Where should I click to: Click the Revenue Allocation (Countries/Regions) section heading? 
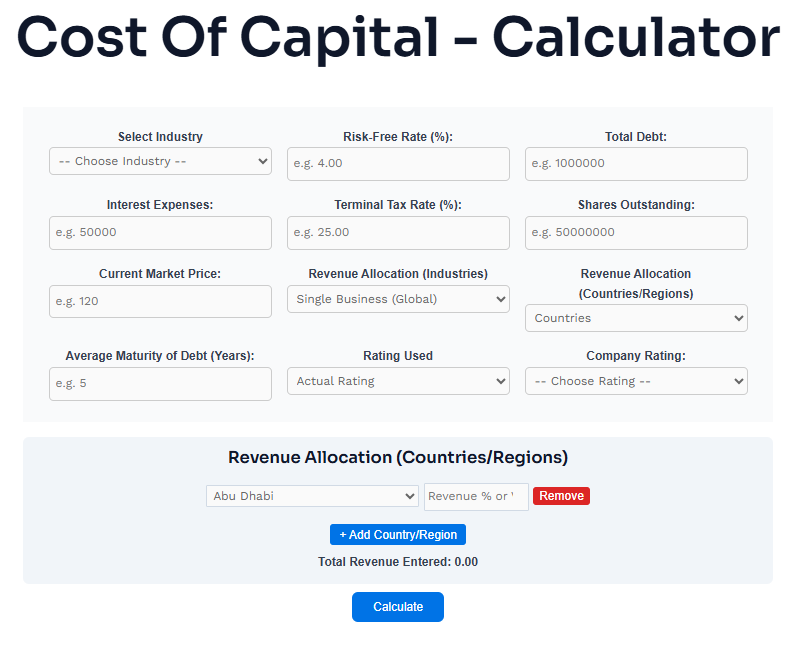click(x=398, y=458)
